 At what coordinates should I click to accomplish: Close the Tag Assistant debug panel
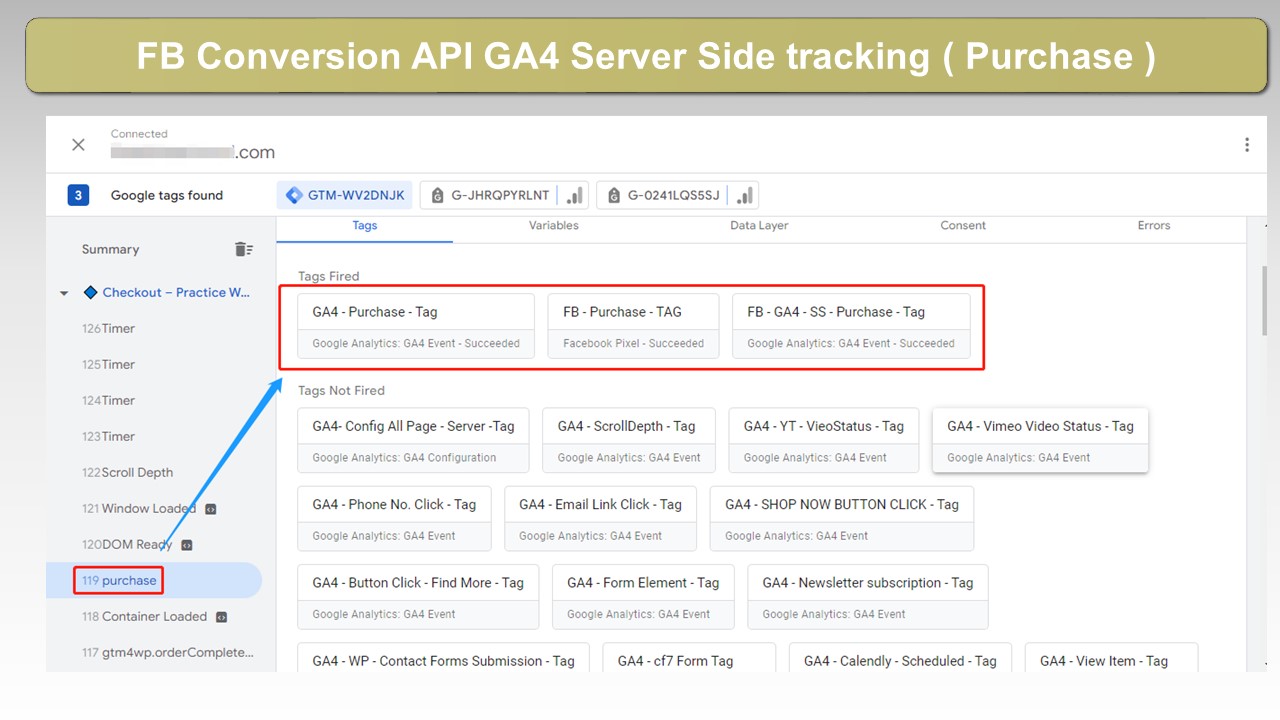coord(78,145)
